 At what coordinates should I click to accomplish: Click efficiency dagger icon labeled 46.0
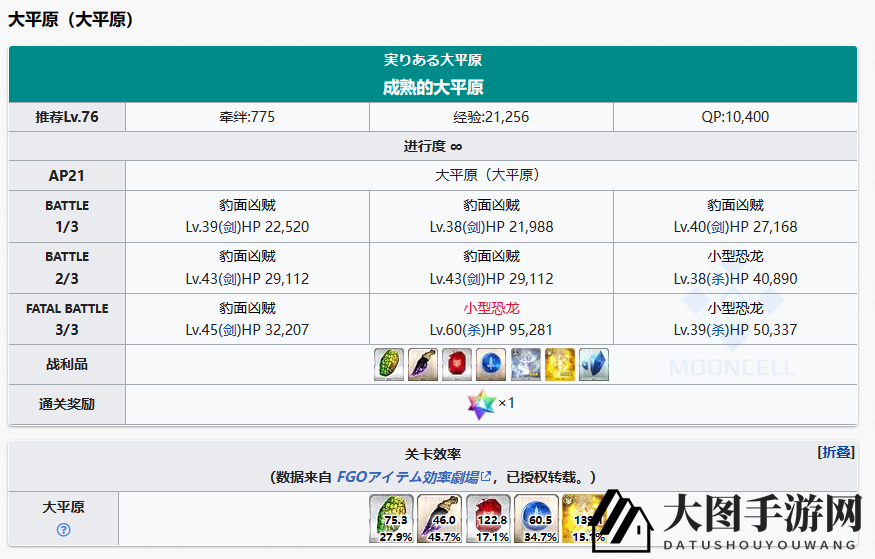click(440, 520)
